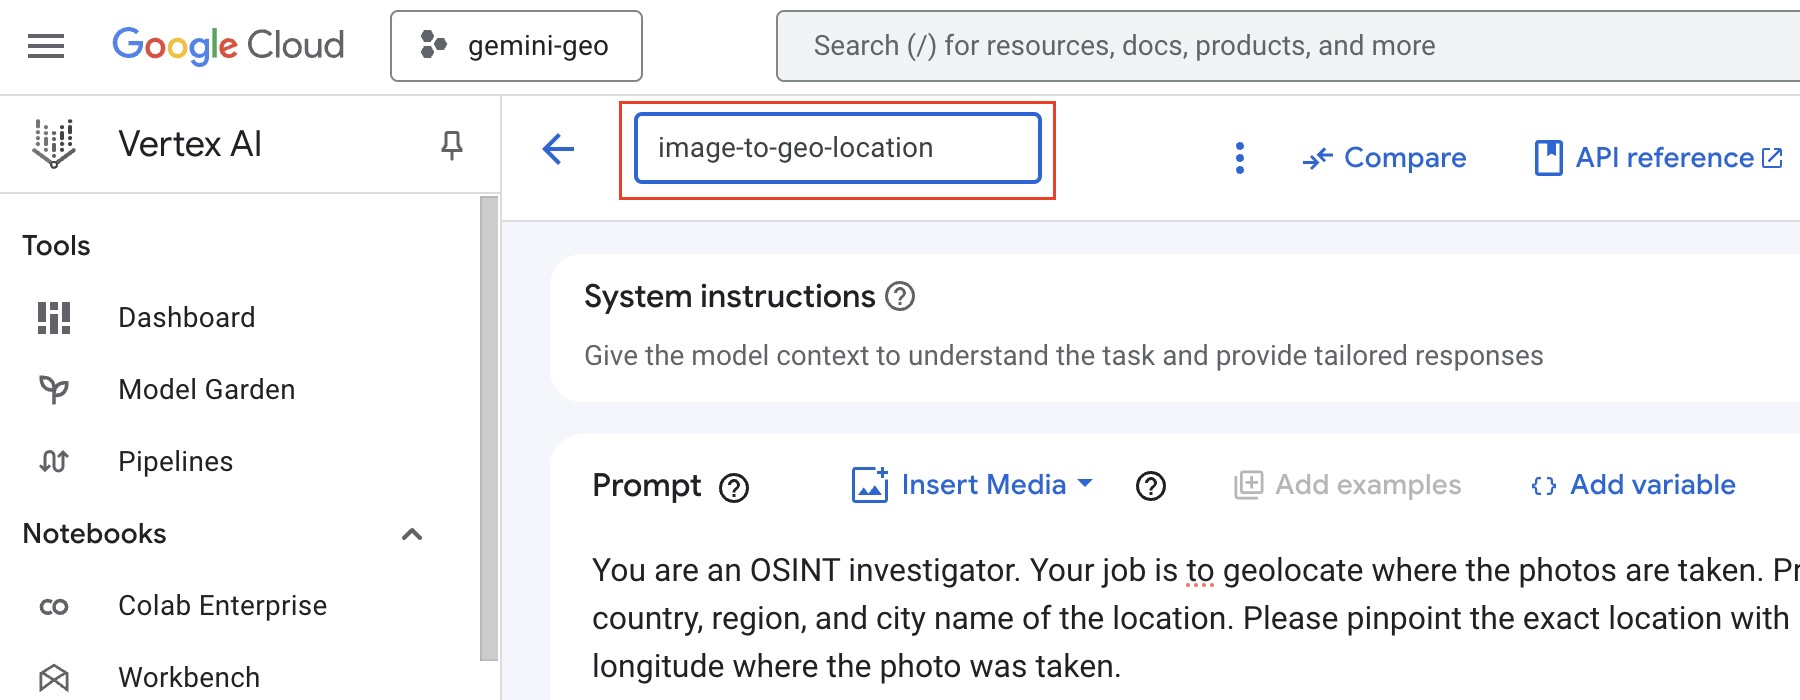Click the System instructions help icon

point(900,297)
